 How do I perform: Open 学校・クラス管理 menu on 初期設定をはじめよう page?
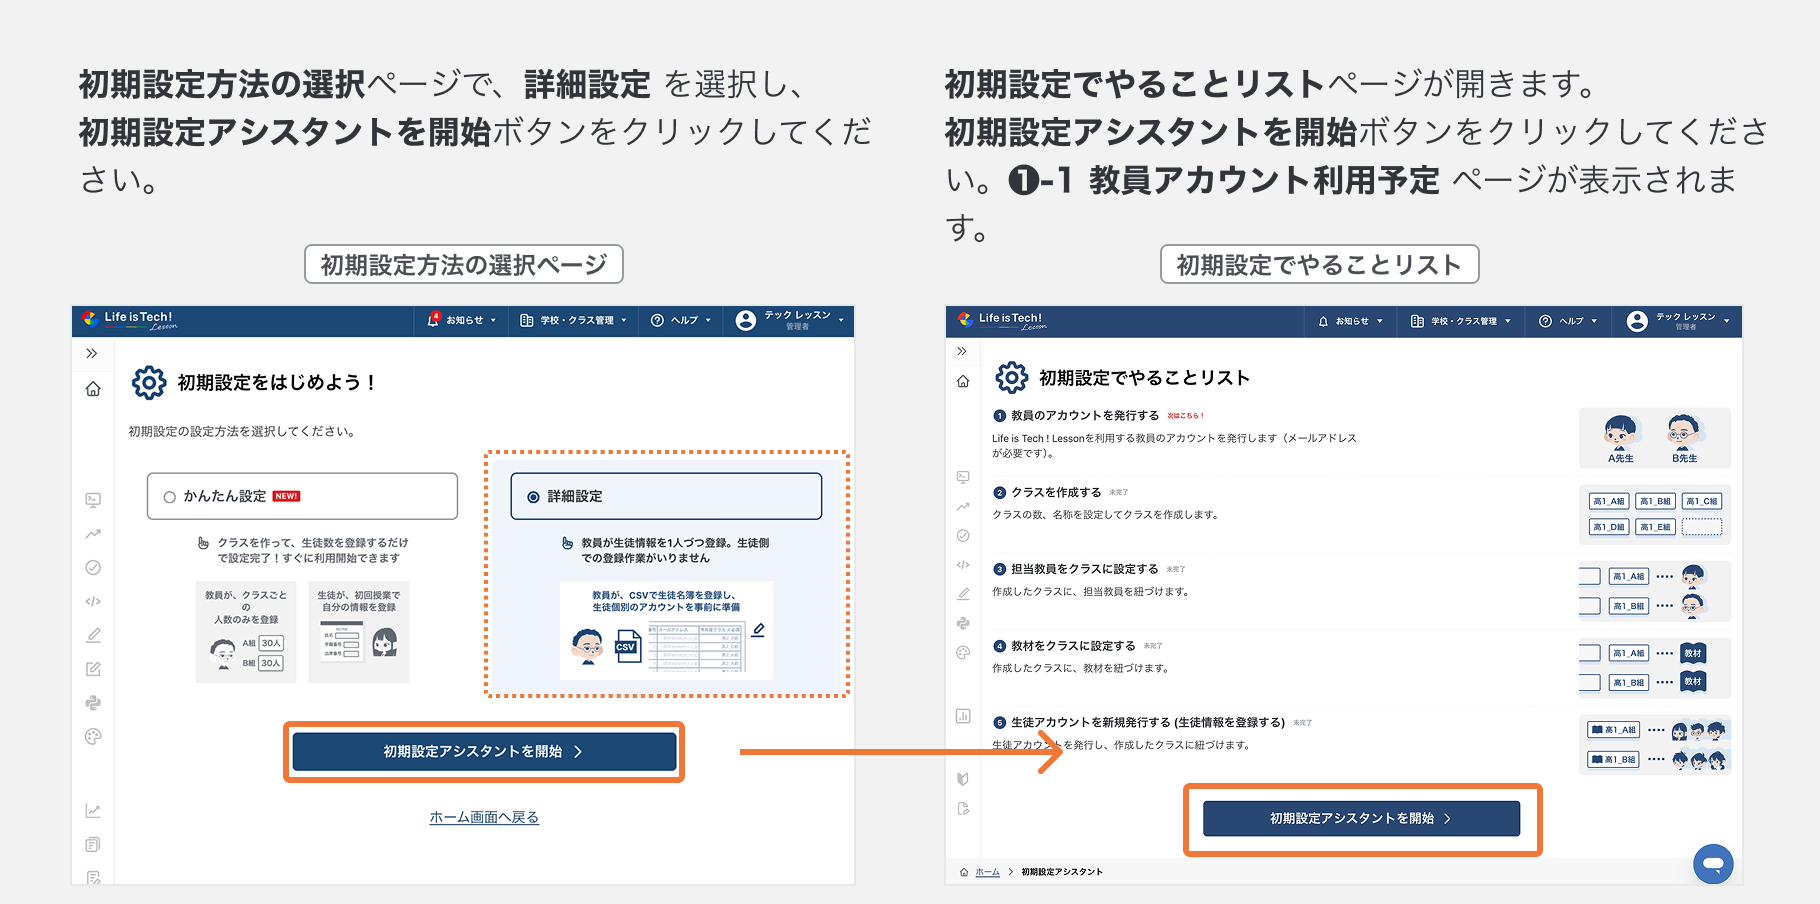click(573, 321)
